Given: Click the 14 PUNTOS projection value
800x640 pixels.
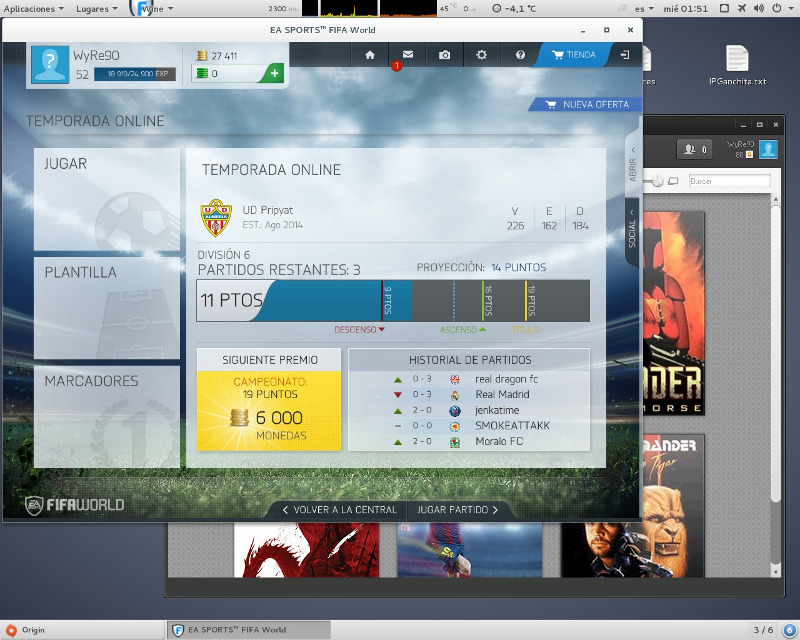Looking at the screenshot, I should 518,267.
